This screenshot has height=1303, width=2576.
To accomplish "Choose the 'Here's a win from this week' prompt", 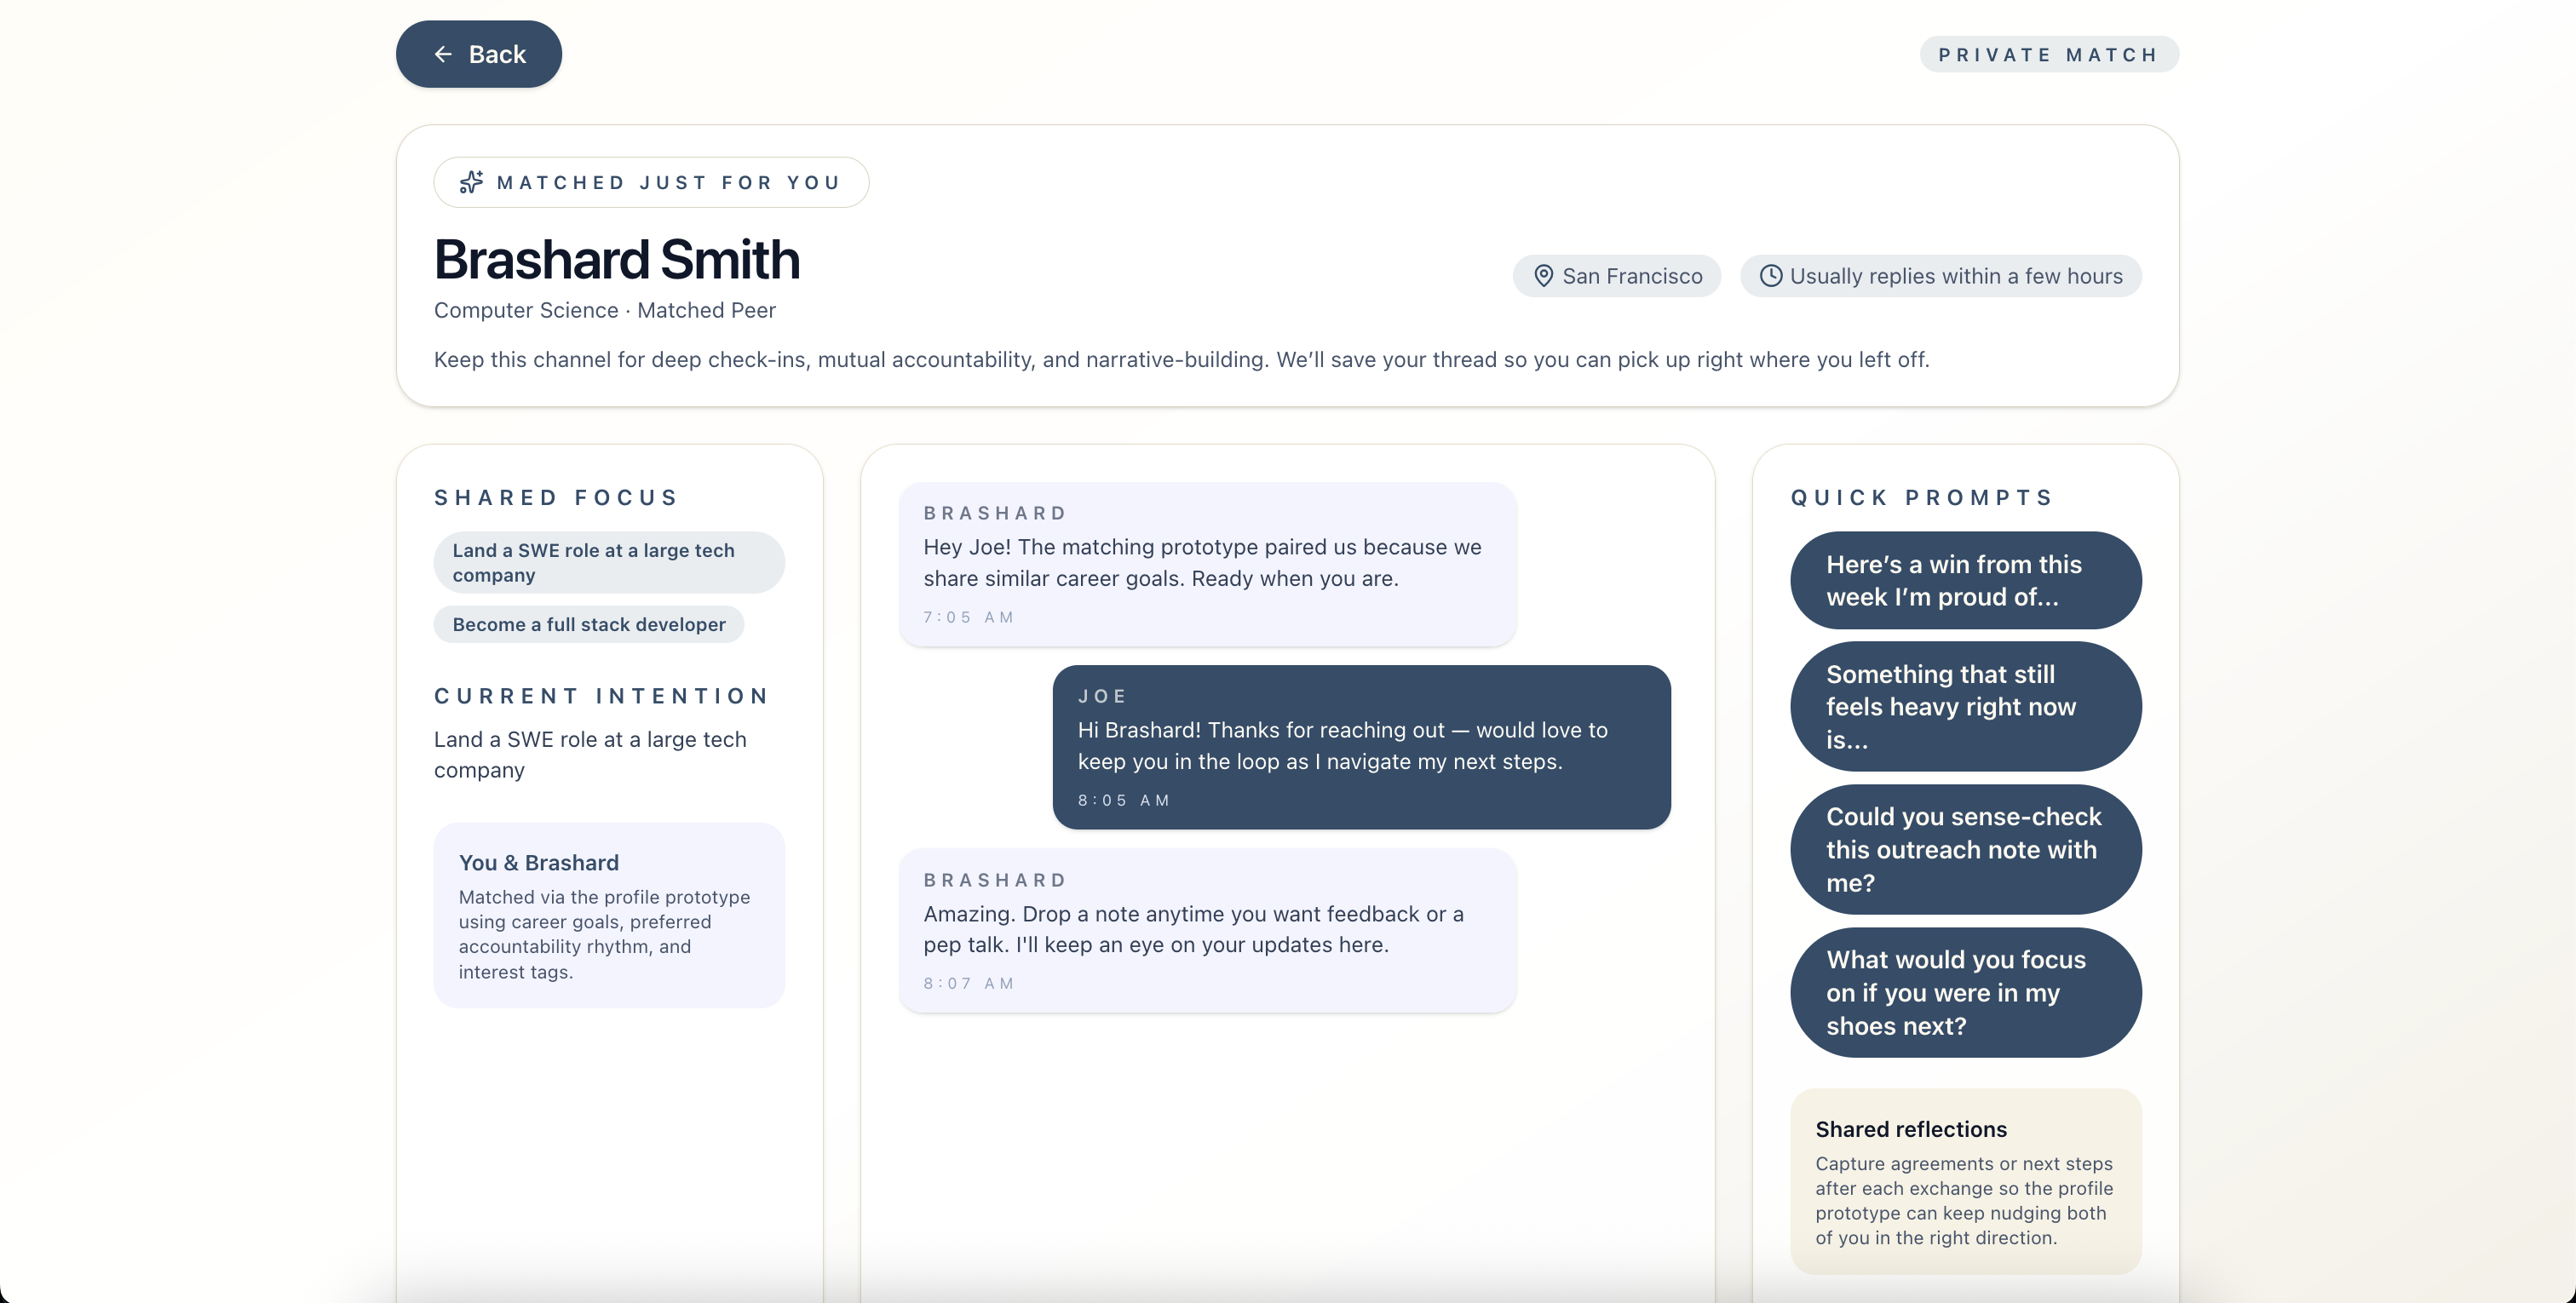I will [1965, 580].
